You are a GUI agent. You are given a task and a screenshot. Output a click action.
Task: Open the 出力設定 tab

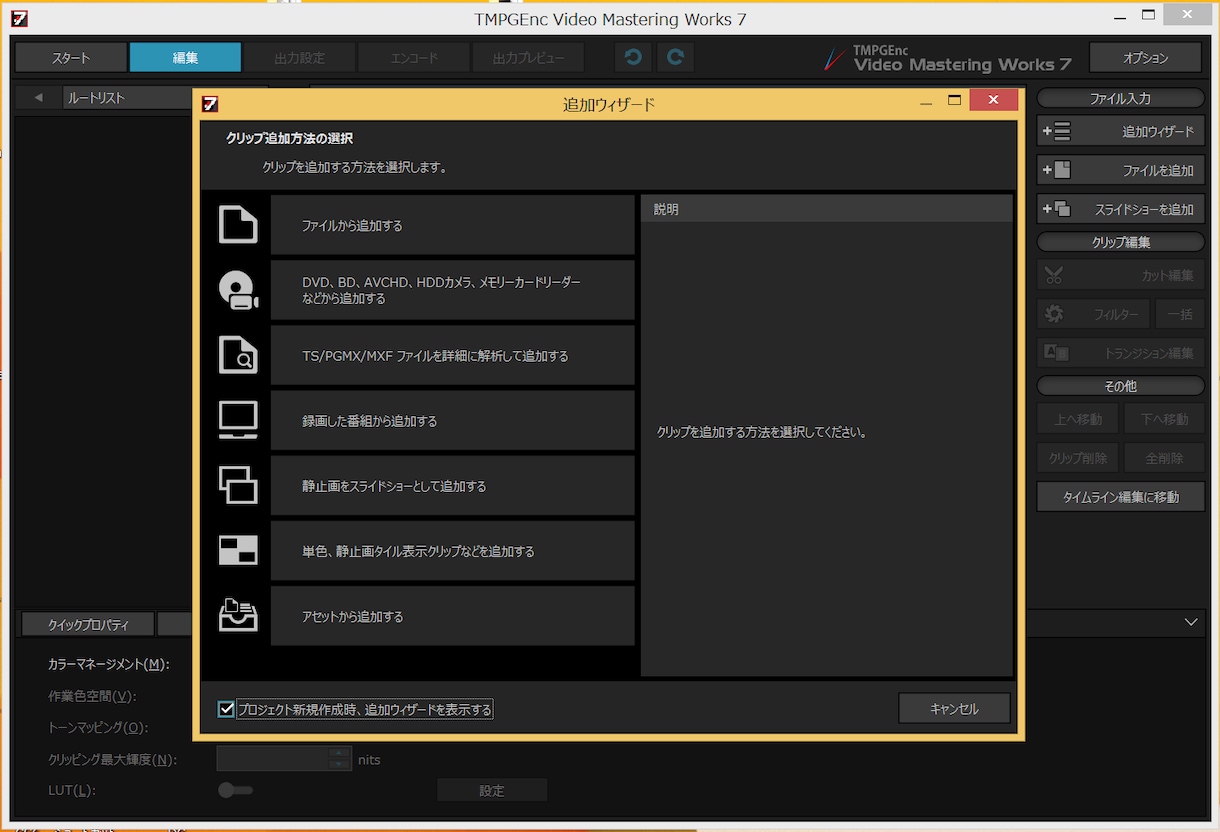[300, 58]
